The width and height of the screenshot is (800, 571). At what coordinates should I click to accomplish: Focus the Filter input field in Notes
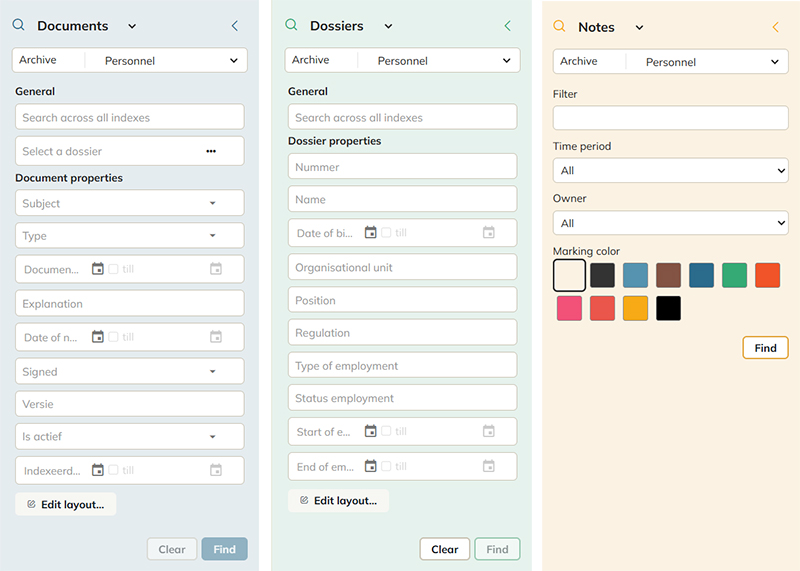coord(670,118)
